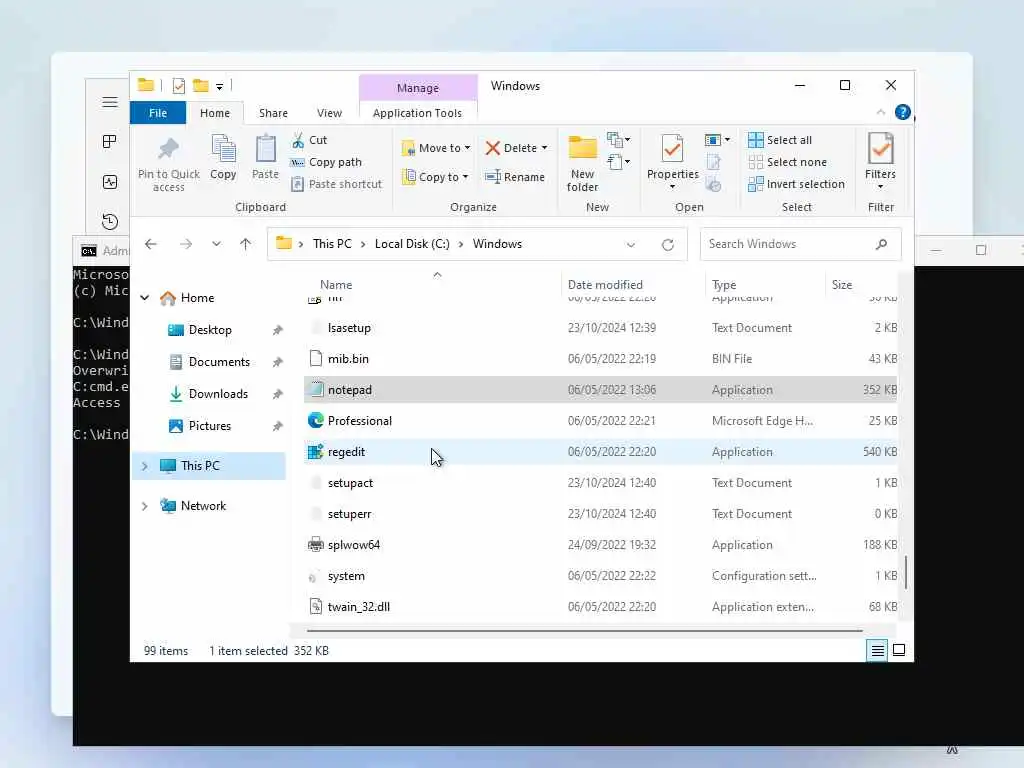Click hamburger menu in background window
This screenshot has height=768, width=1024.
110,102
